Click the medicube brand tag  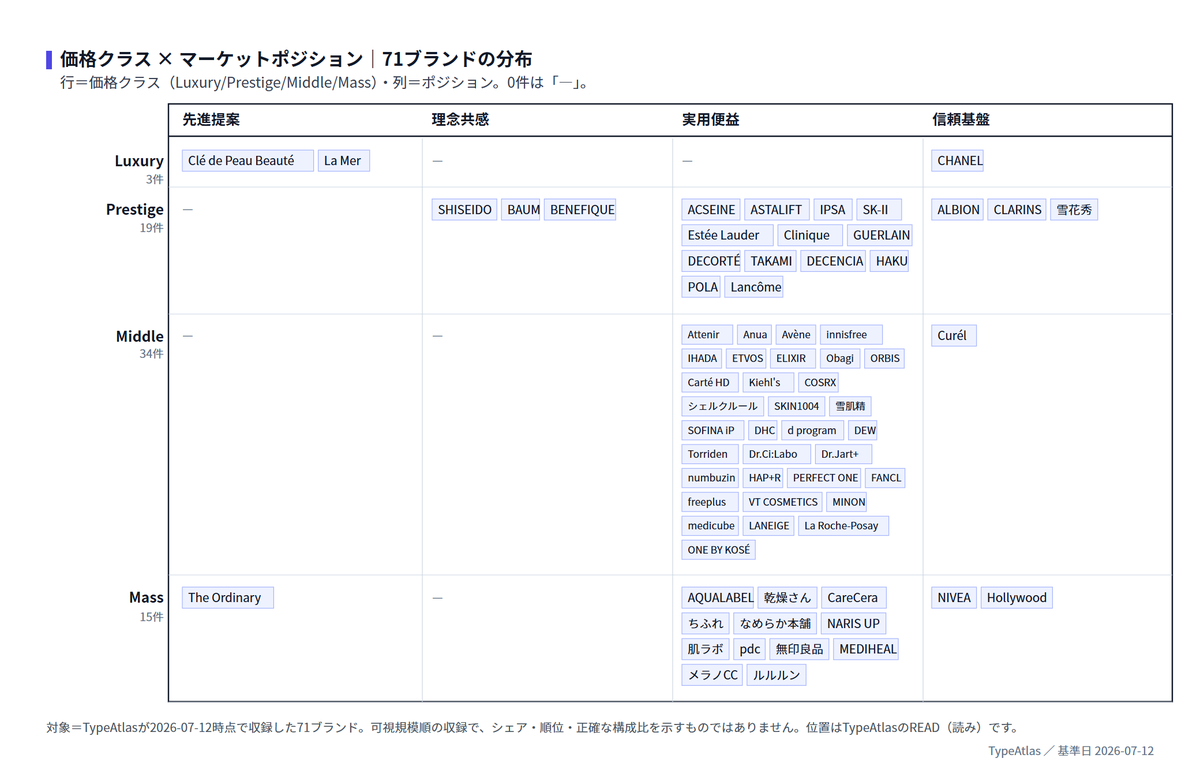(x=711, y=526)
